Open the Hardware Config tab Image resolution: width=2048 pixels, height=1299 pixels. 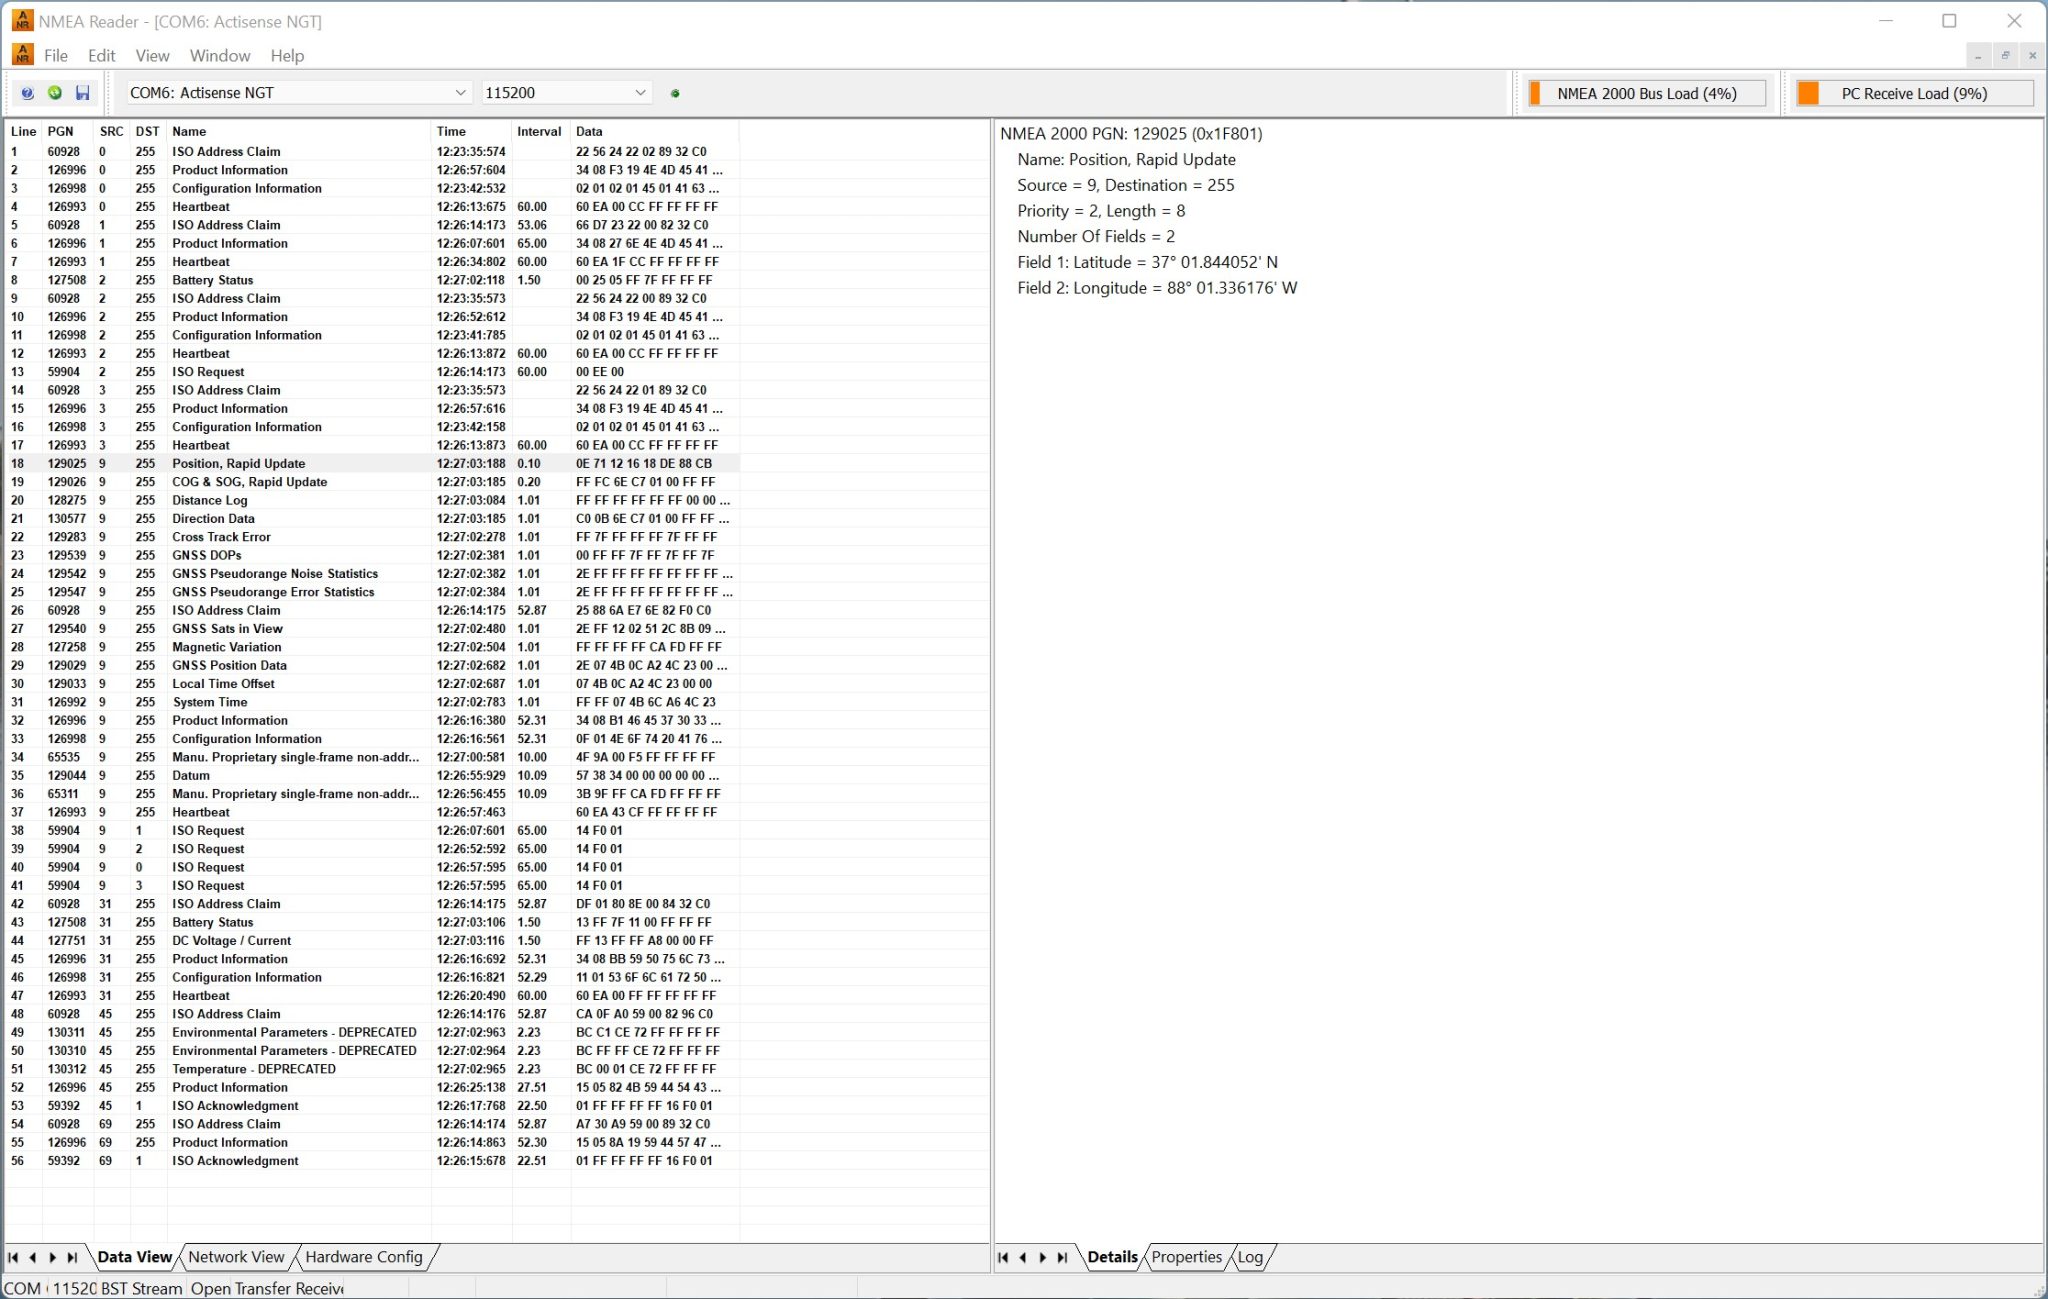[362, 1257]
